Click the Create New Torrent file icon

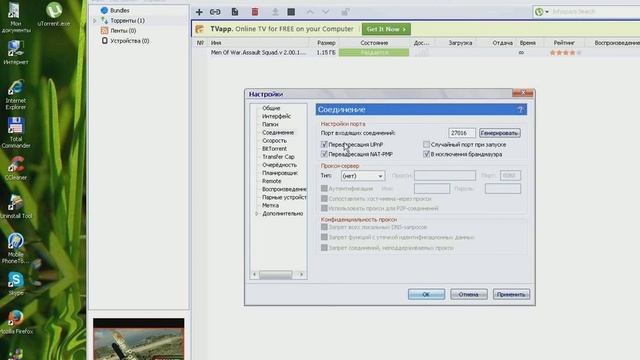(235, 12)
